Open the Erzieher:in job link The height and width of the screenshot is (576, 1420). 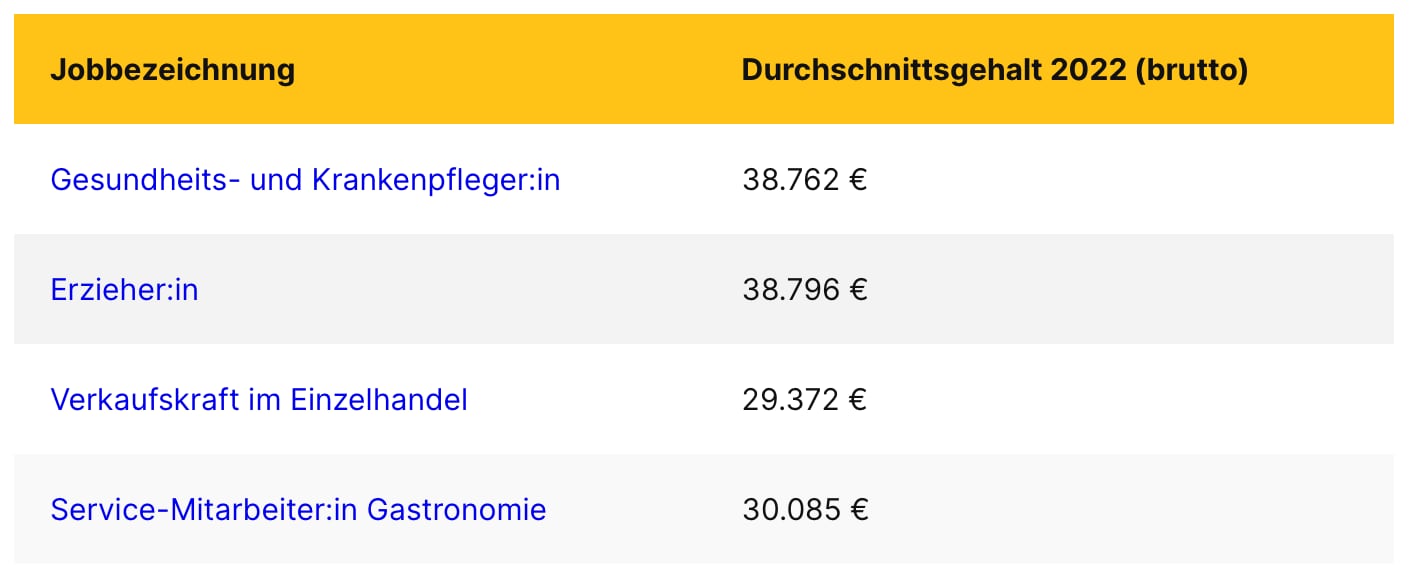(124, 290)
